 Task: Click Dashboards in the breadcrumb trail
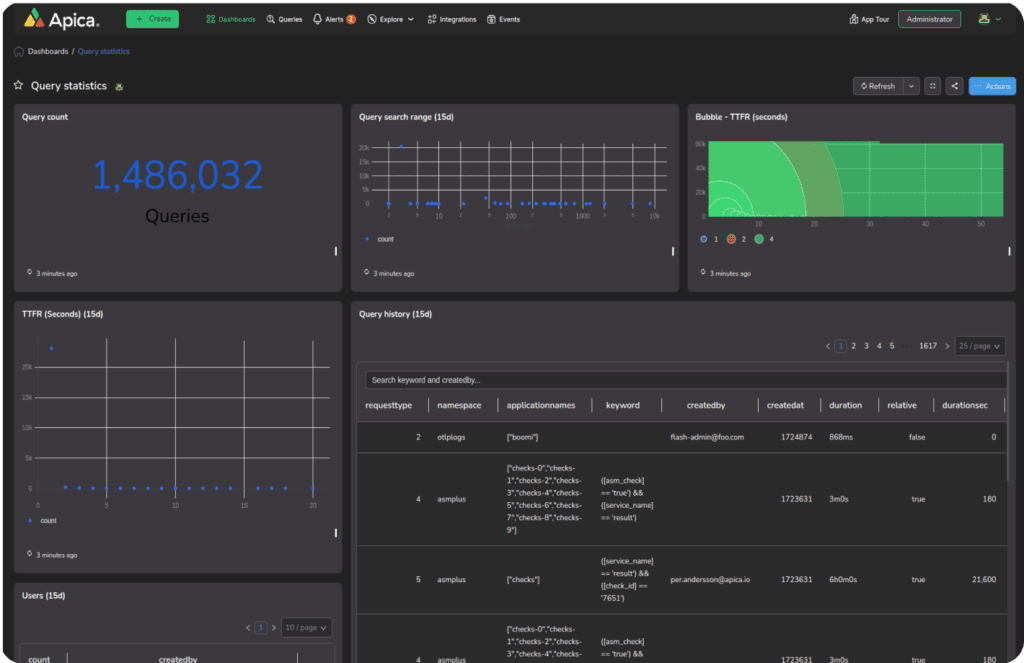tap(47, 50)
